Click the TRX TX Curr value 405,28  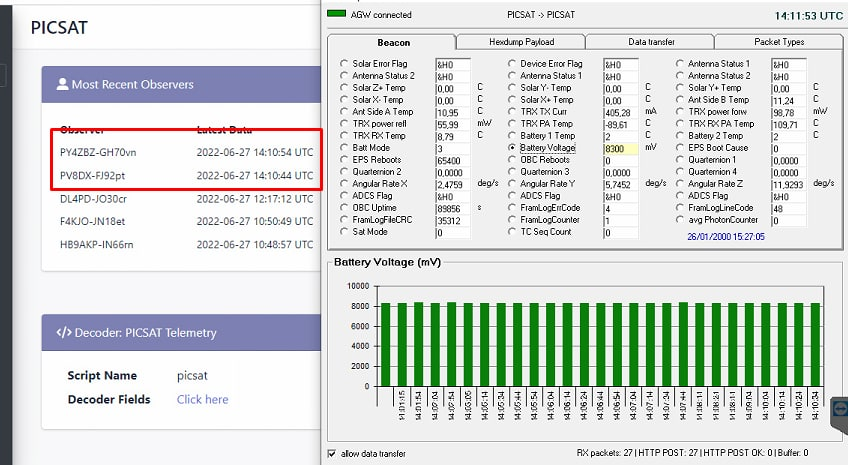pos(620,112)
